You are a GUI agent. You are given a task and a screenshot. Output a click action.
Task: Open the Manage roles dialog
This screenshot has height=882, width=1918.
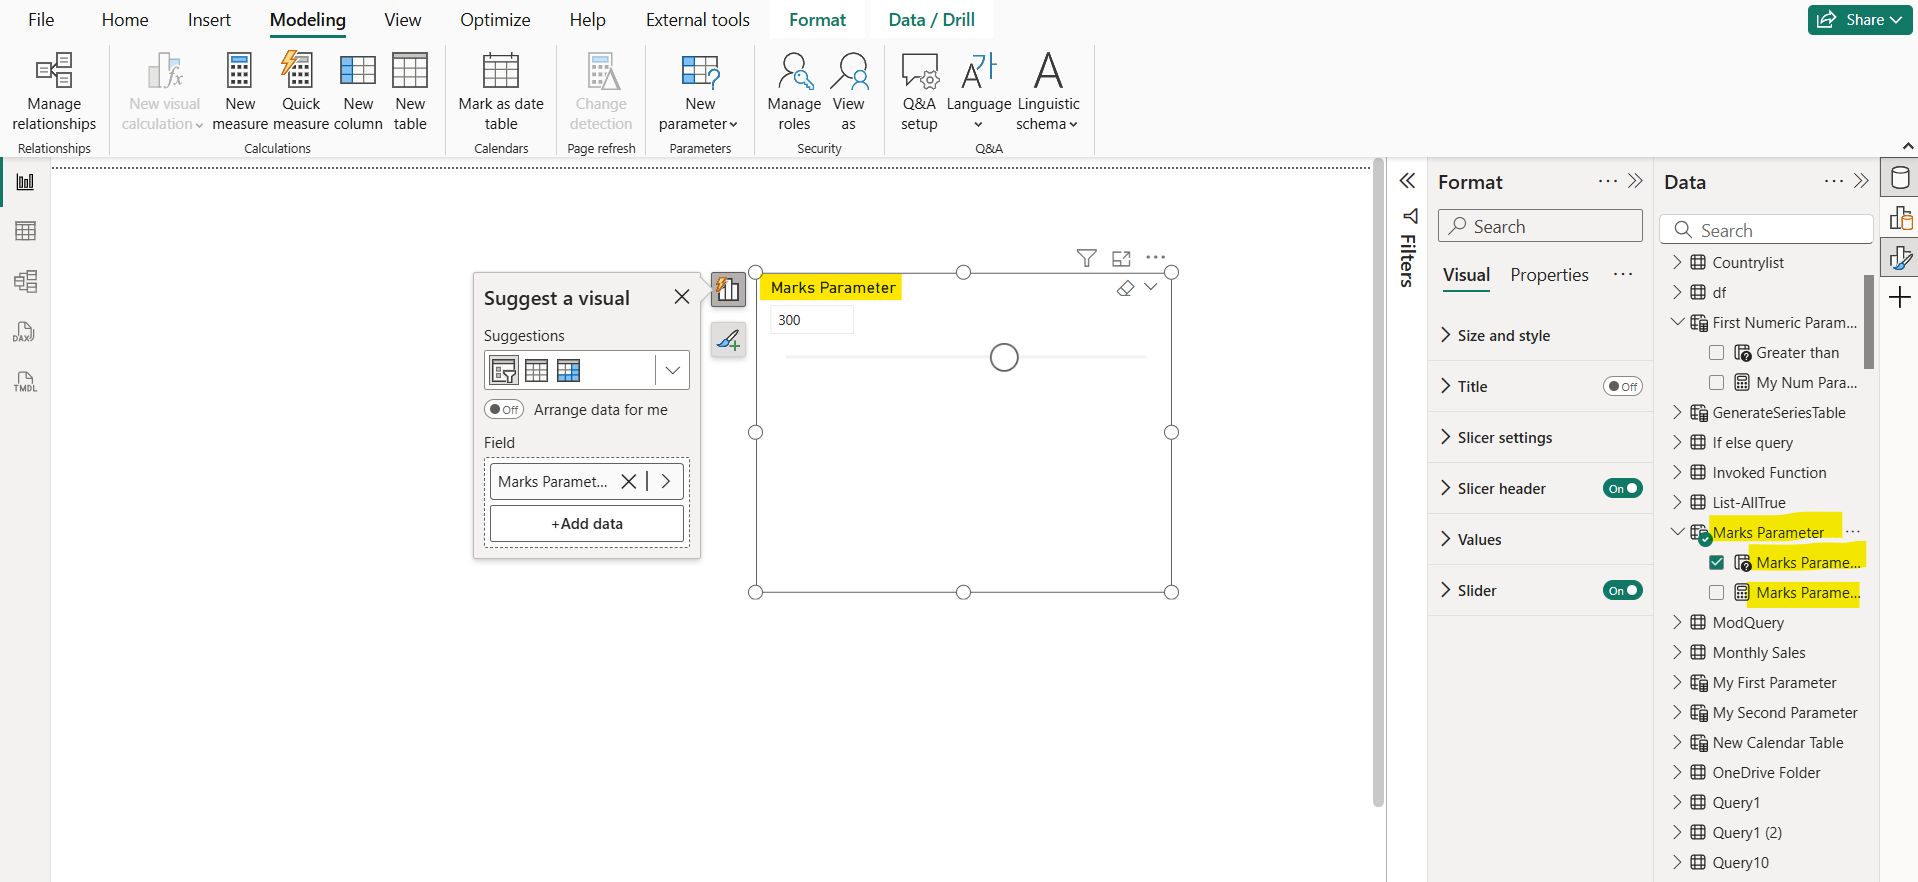click(x=794, y=92)
